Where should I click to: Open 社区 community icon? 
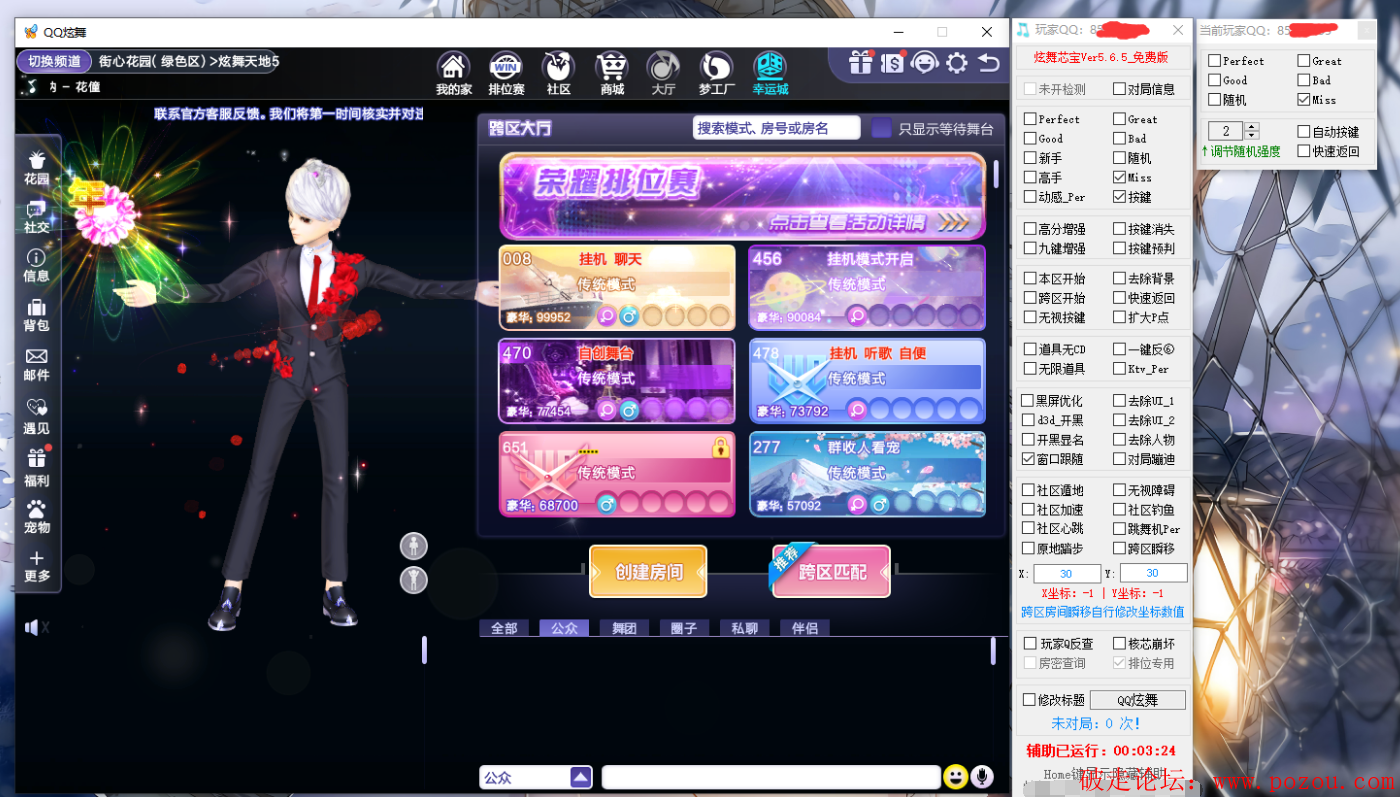[558, 73]
